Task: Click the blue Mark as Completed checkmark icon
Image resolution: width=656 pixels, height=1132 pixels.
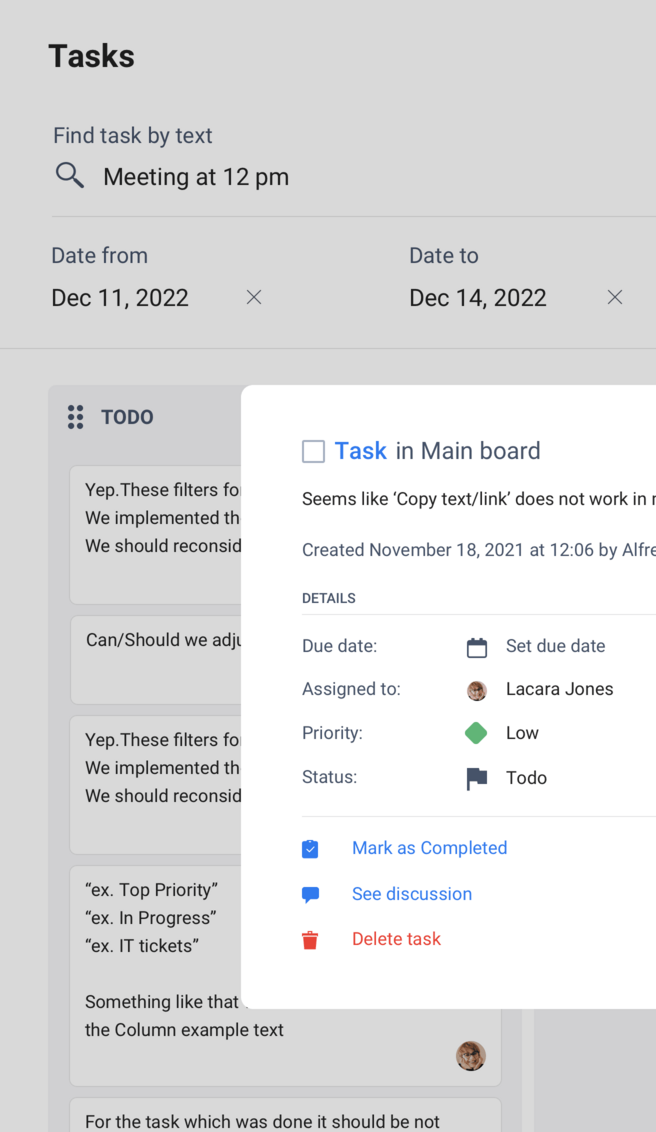Action: click(x=310, y=848)
